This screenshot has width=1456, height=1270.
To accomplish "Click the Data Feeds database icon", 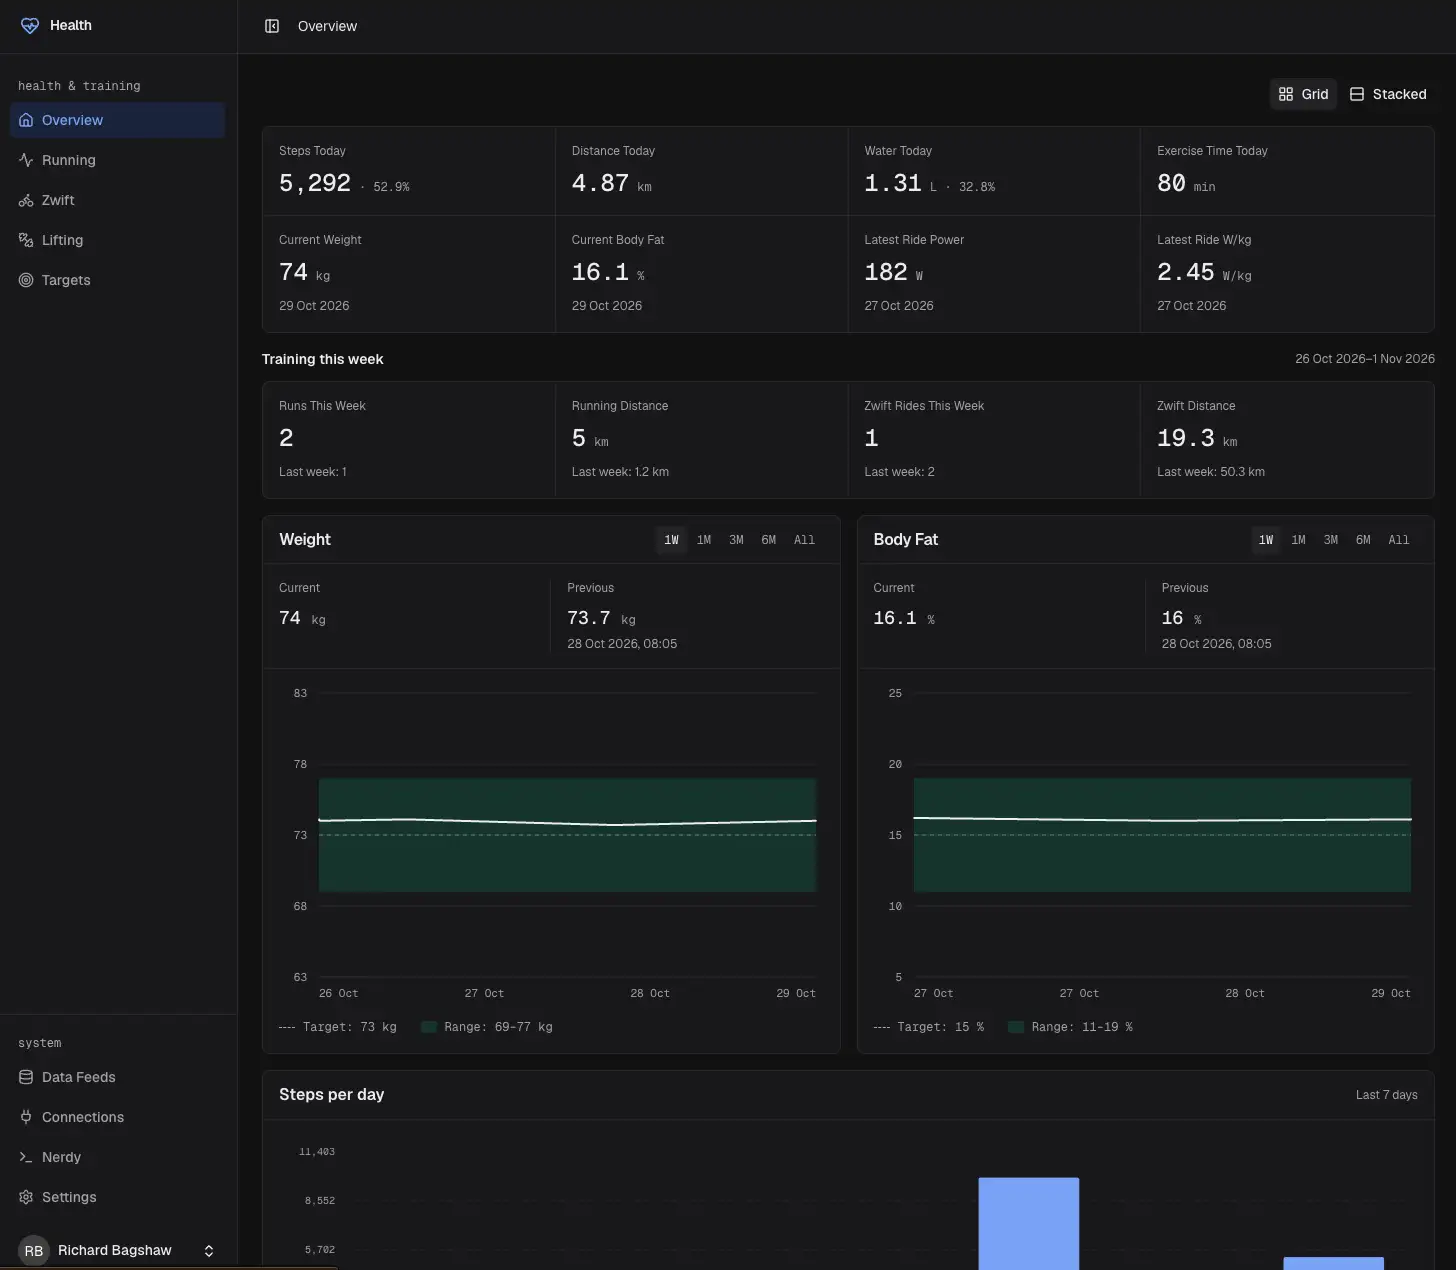I will tap(26, 1077).
